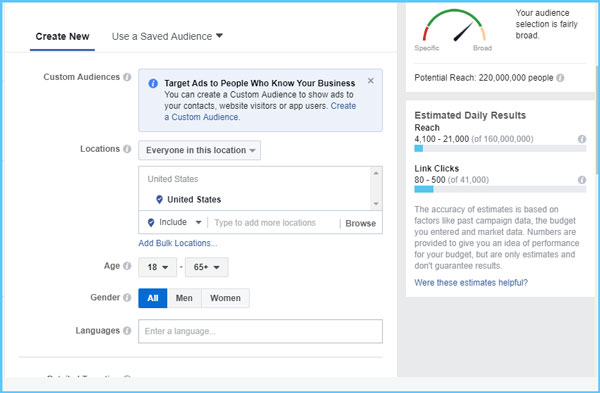The width and height of the screenshot is (600, 393).
Task: Click the Enter a language input field
Action: (x=260, y=331)
